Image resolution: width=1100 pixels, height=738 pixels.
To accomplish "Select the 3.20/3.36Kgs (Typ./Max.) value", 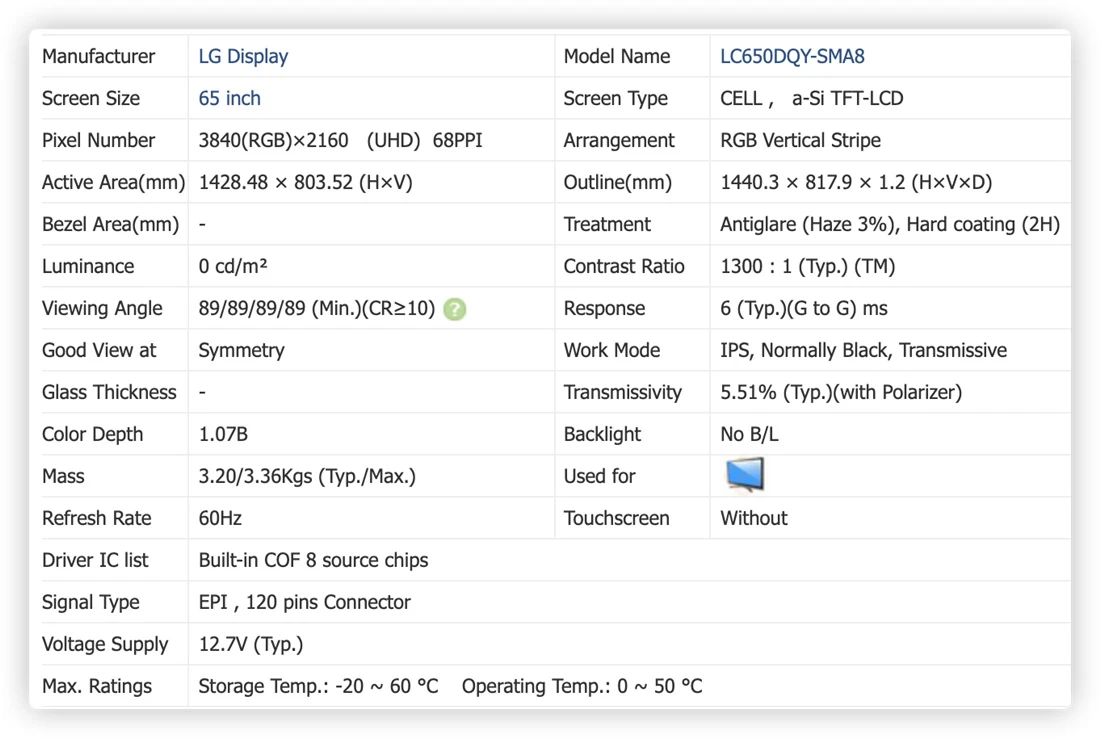I will point(307,476).
